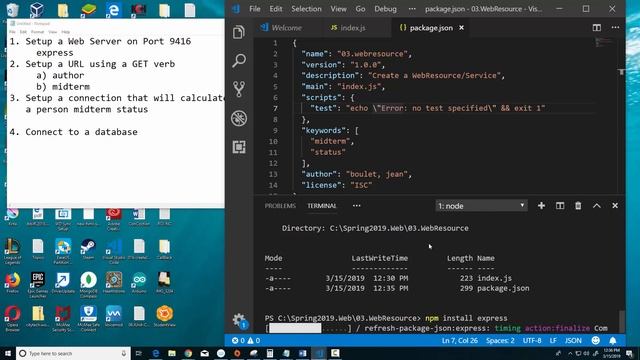Open the Go menu
Screen dimensions: 640x360
(x=360, y=9)
